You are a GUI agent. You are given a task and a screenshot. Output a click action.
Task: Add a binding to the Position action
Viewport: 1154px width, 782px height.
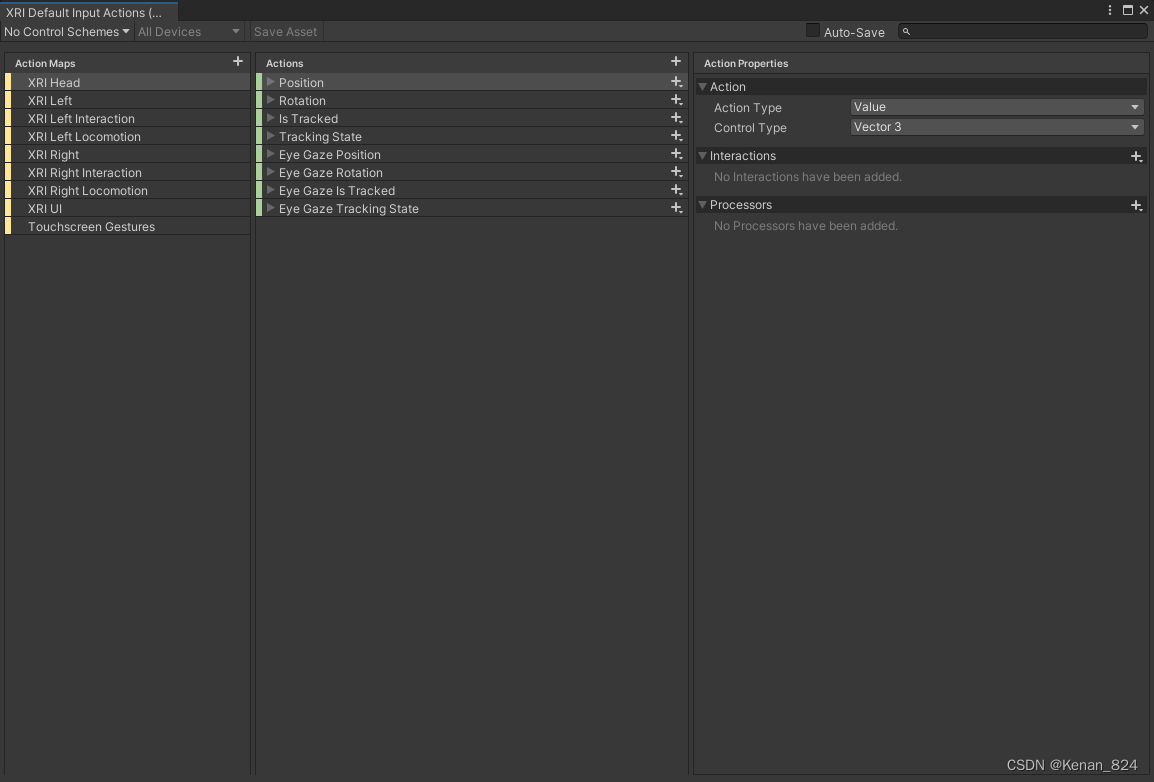(676, 82)
